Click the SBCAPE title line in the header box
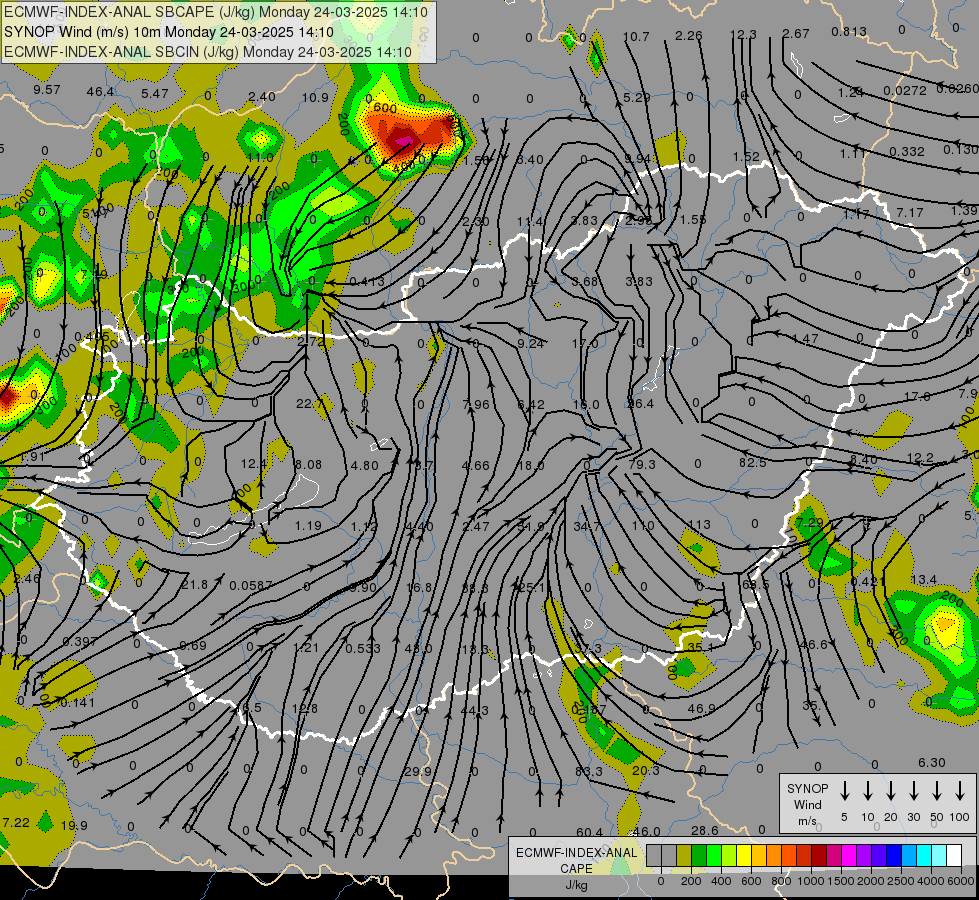 click(216, 12)
